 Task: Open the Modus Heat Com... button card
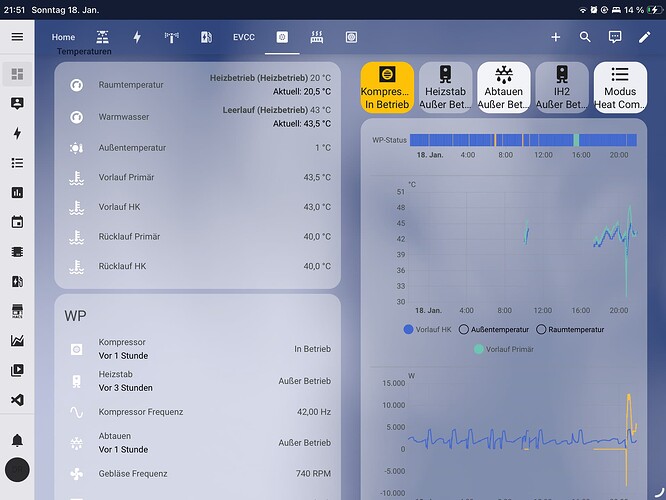620,88
